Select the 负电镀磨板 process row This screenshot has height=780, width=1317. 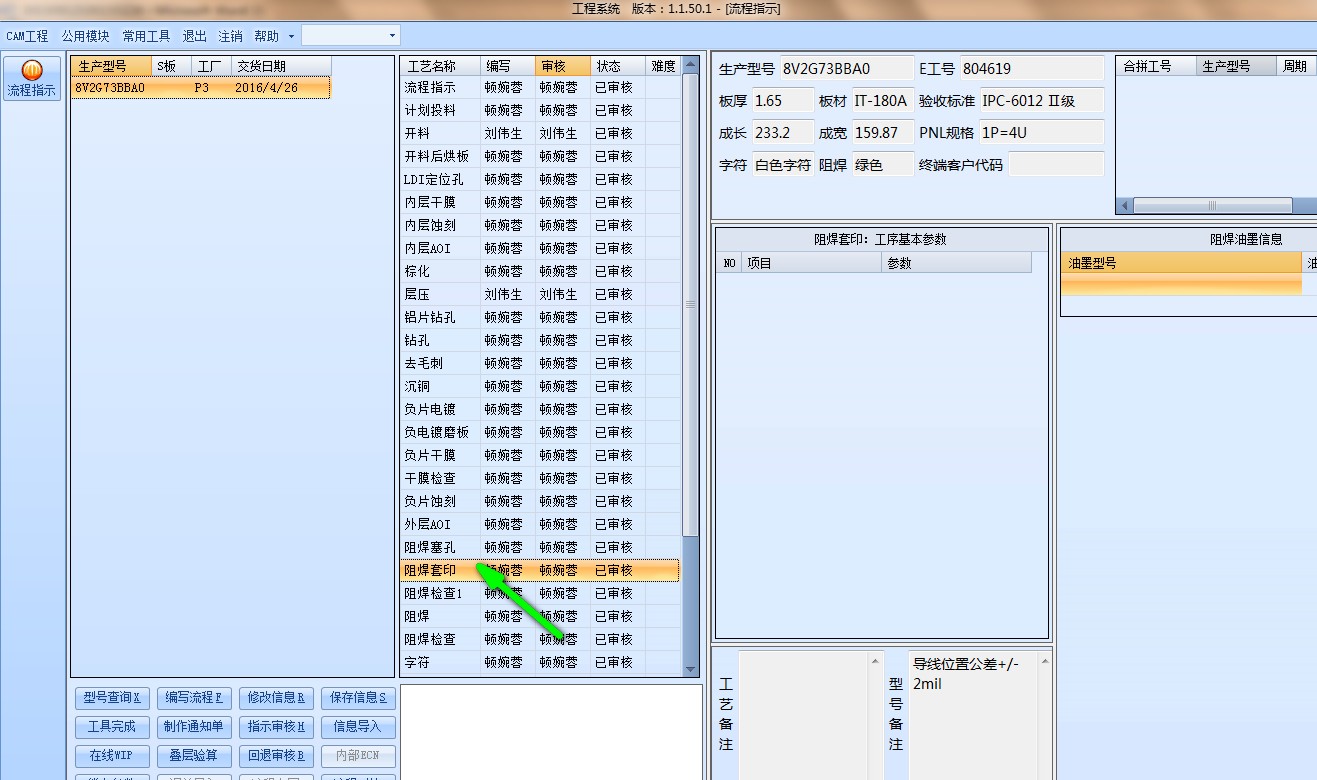click(540, 432)
